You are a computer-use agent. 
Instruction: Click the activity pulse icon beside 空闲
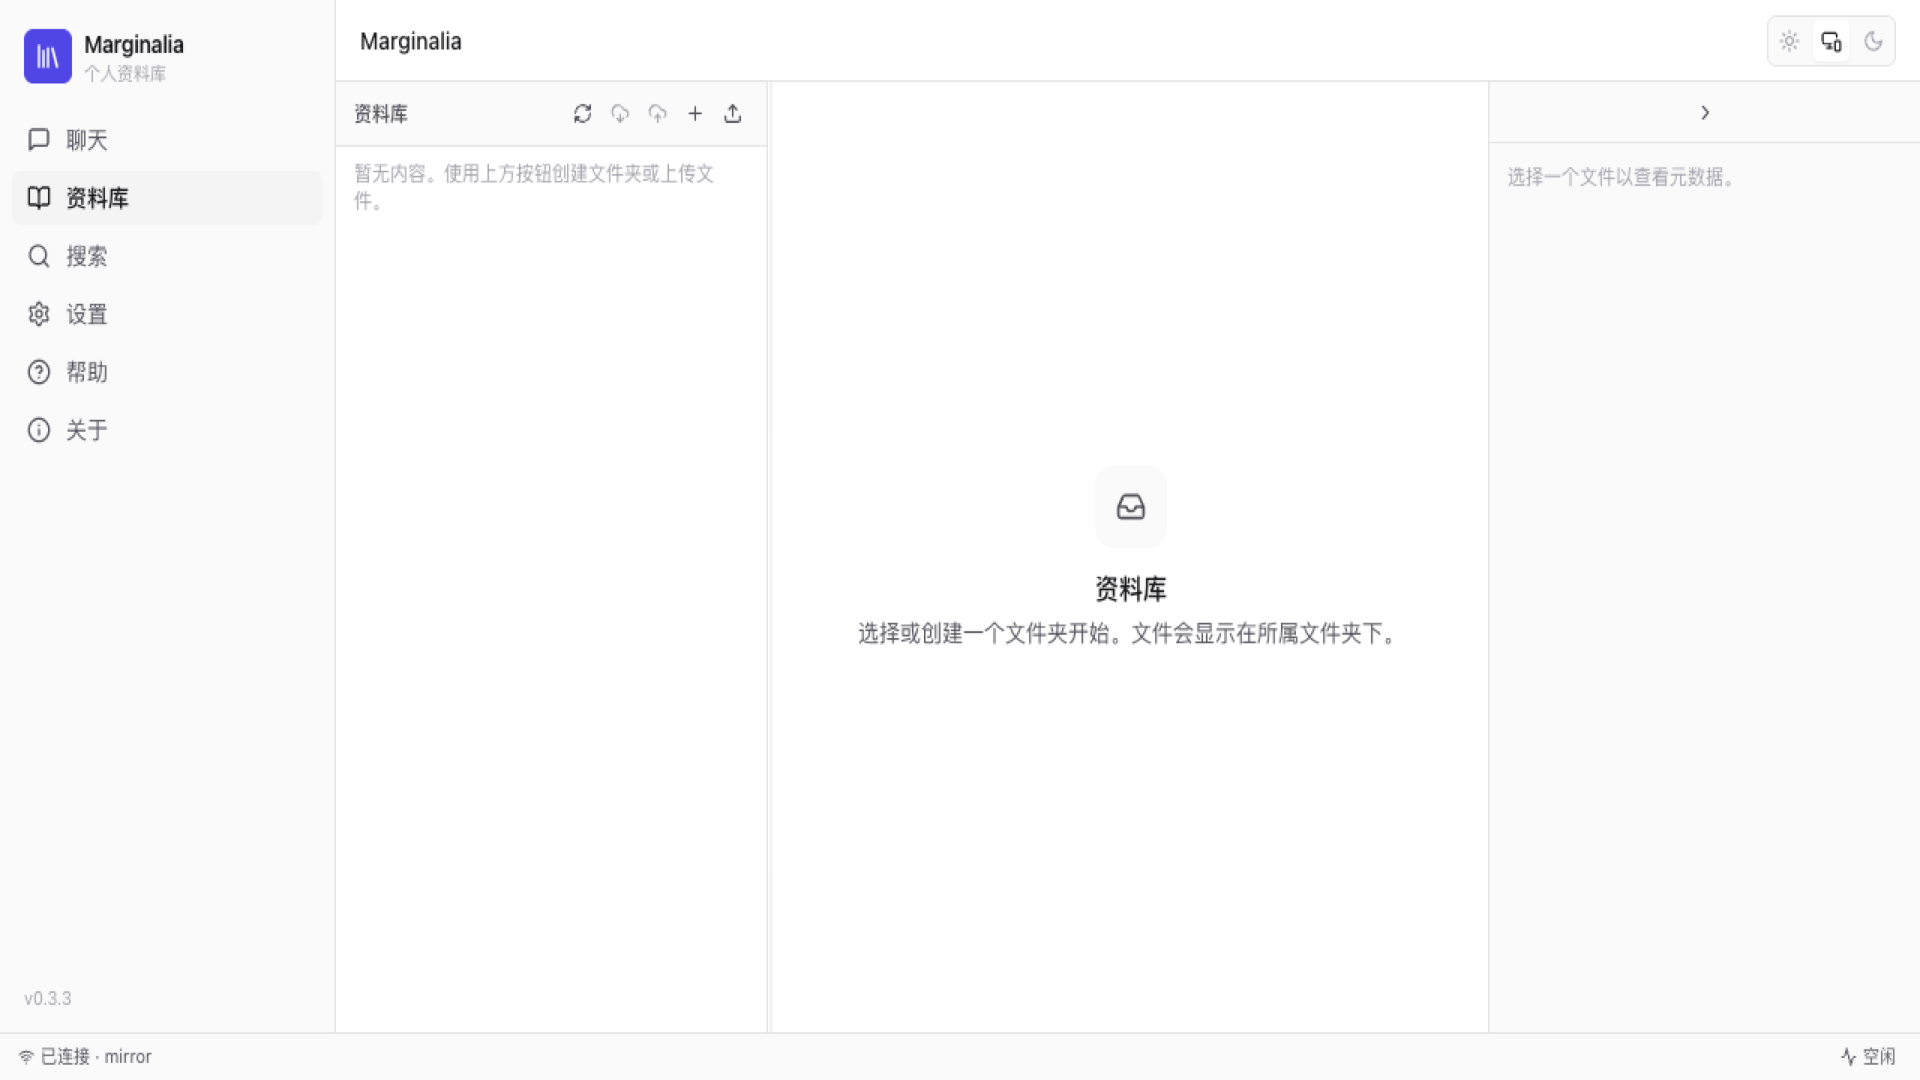pos(1849,1057)
